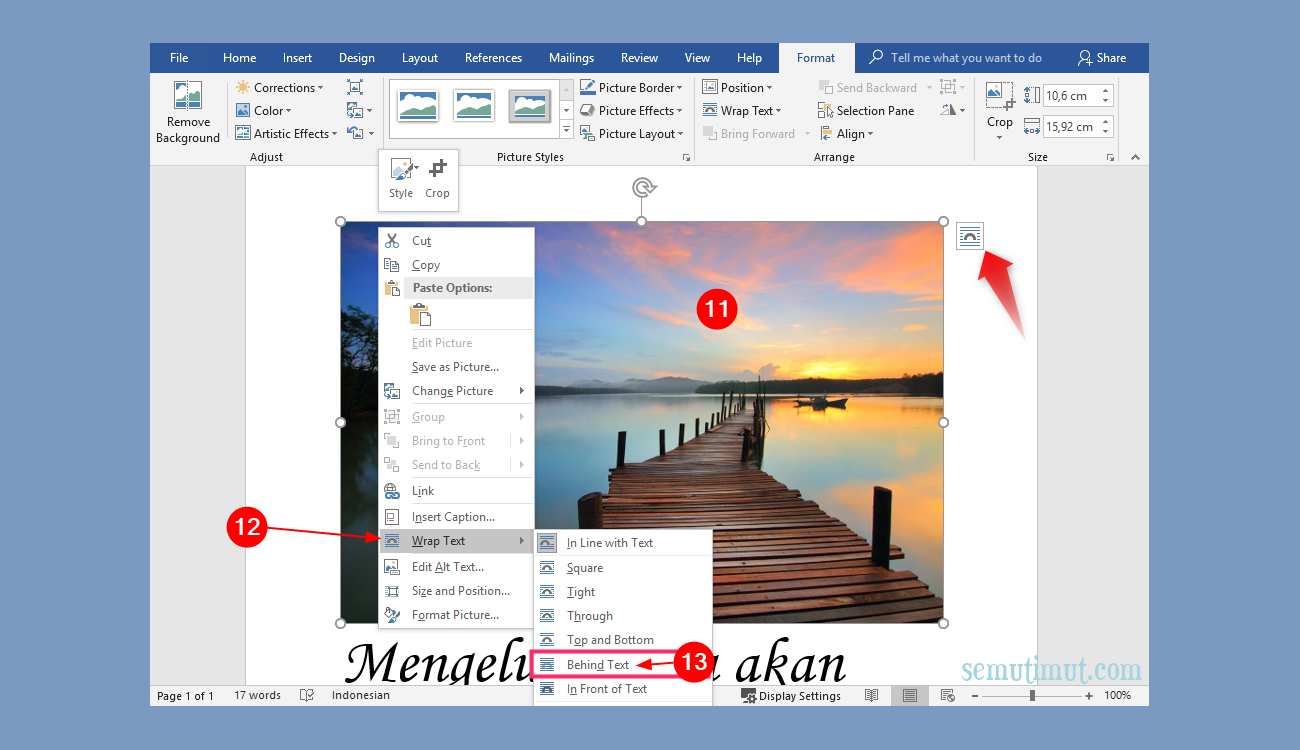Open the Rotate Objects dropdown
Image resolution: width=1300 pixels, height=750 pixels.
click(953, 111)
